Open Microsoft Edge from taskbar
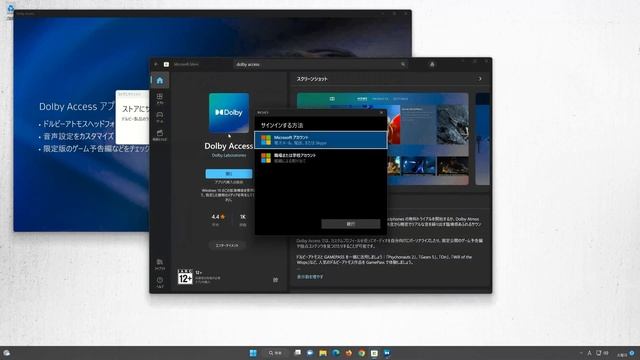Viewport: 640px width, 360px height. (x=336, y=353)
